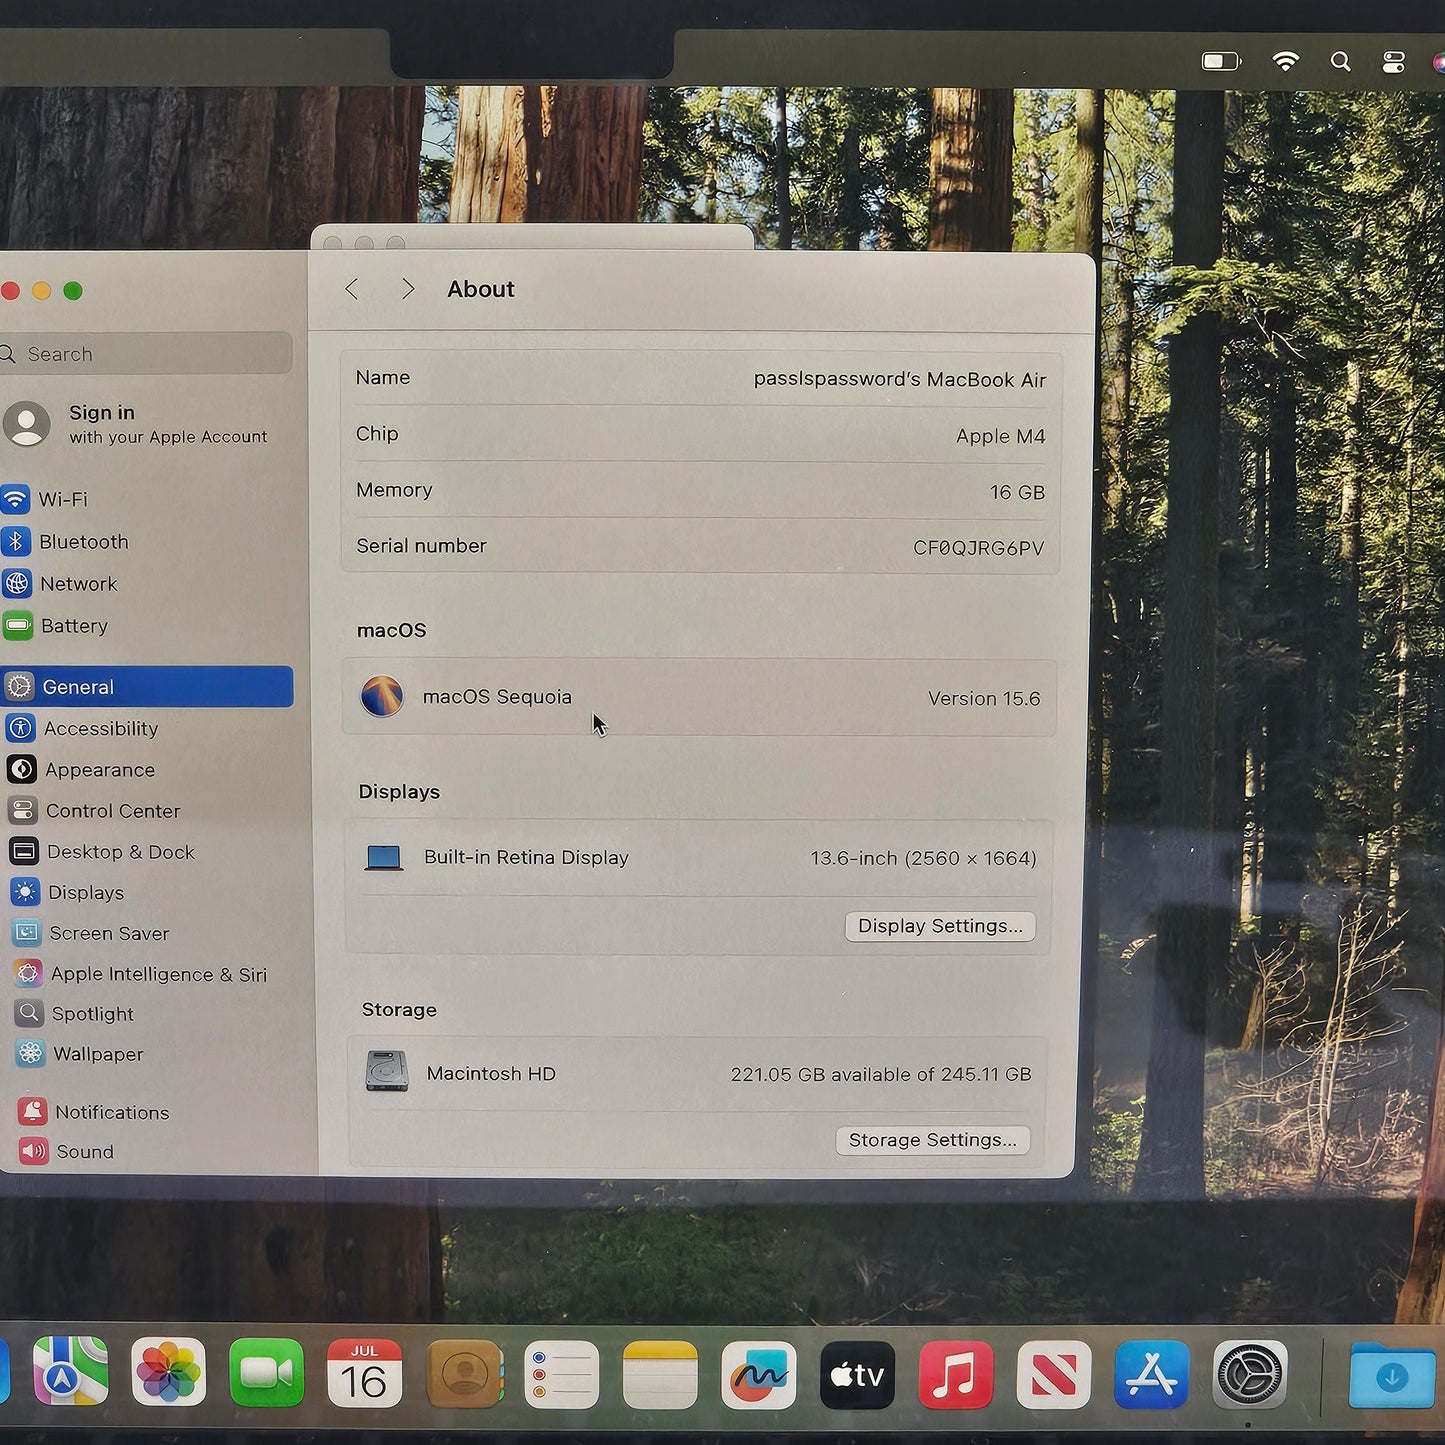1445x1445 pixels.
Task: Click the Sign in account avatar
Action: 27,424
